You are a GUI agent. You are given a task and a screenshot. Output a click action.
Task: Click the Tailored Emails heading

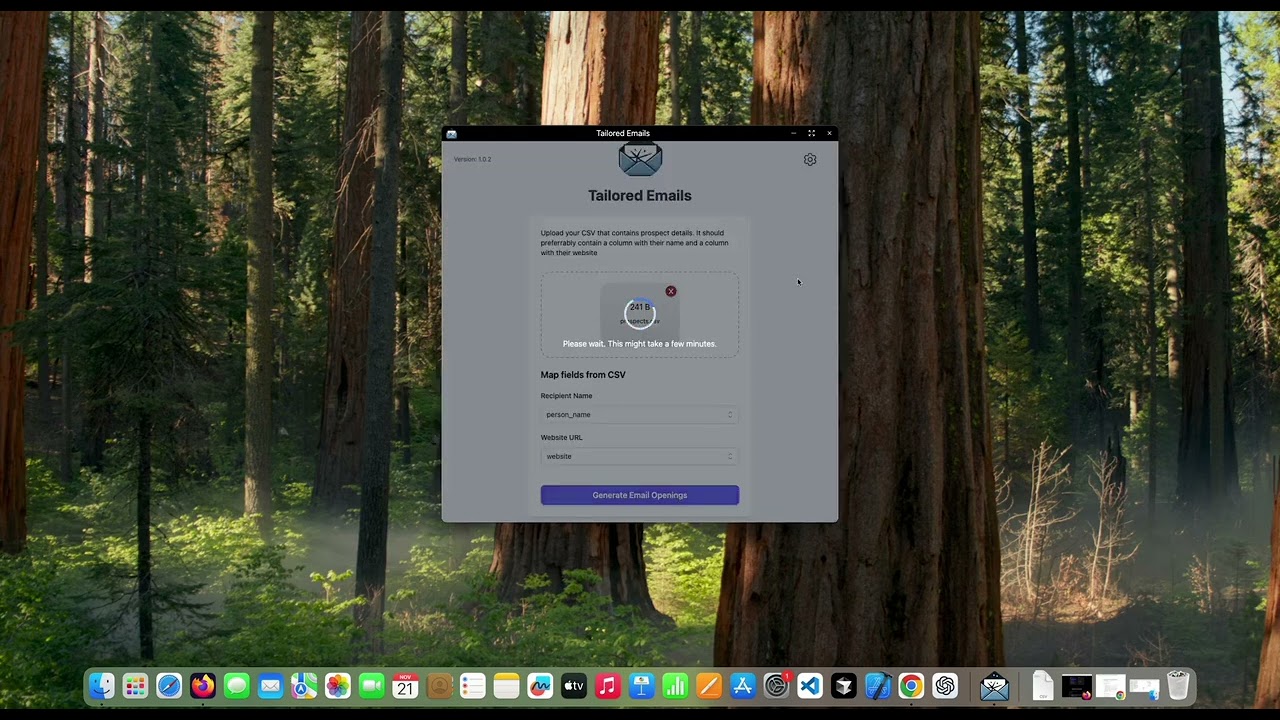640,196
